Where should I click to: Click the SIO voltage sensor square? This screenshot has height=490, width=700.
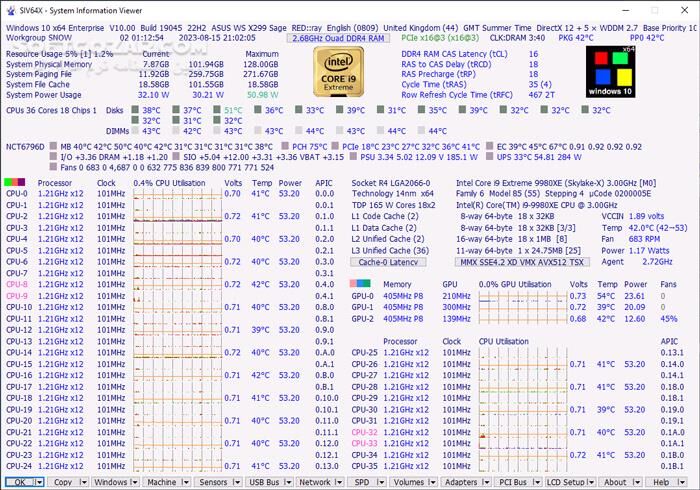click(x=176, y=156)
